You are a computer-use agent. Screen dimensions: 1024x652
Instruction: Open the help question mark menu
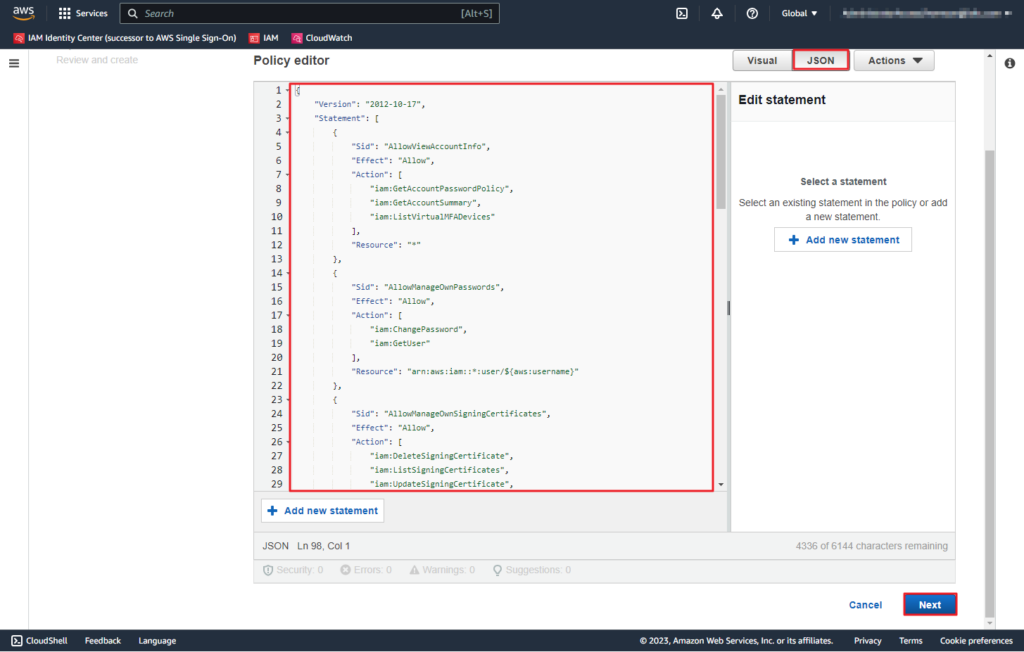[752, 13]
